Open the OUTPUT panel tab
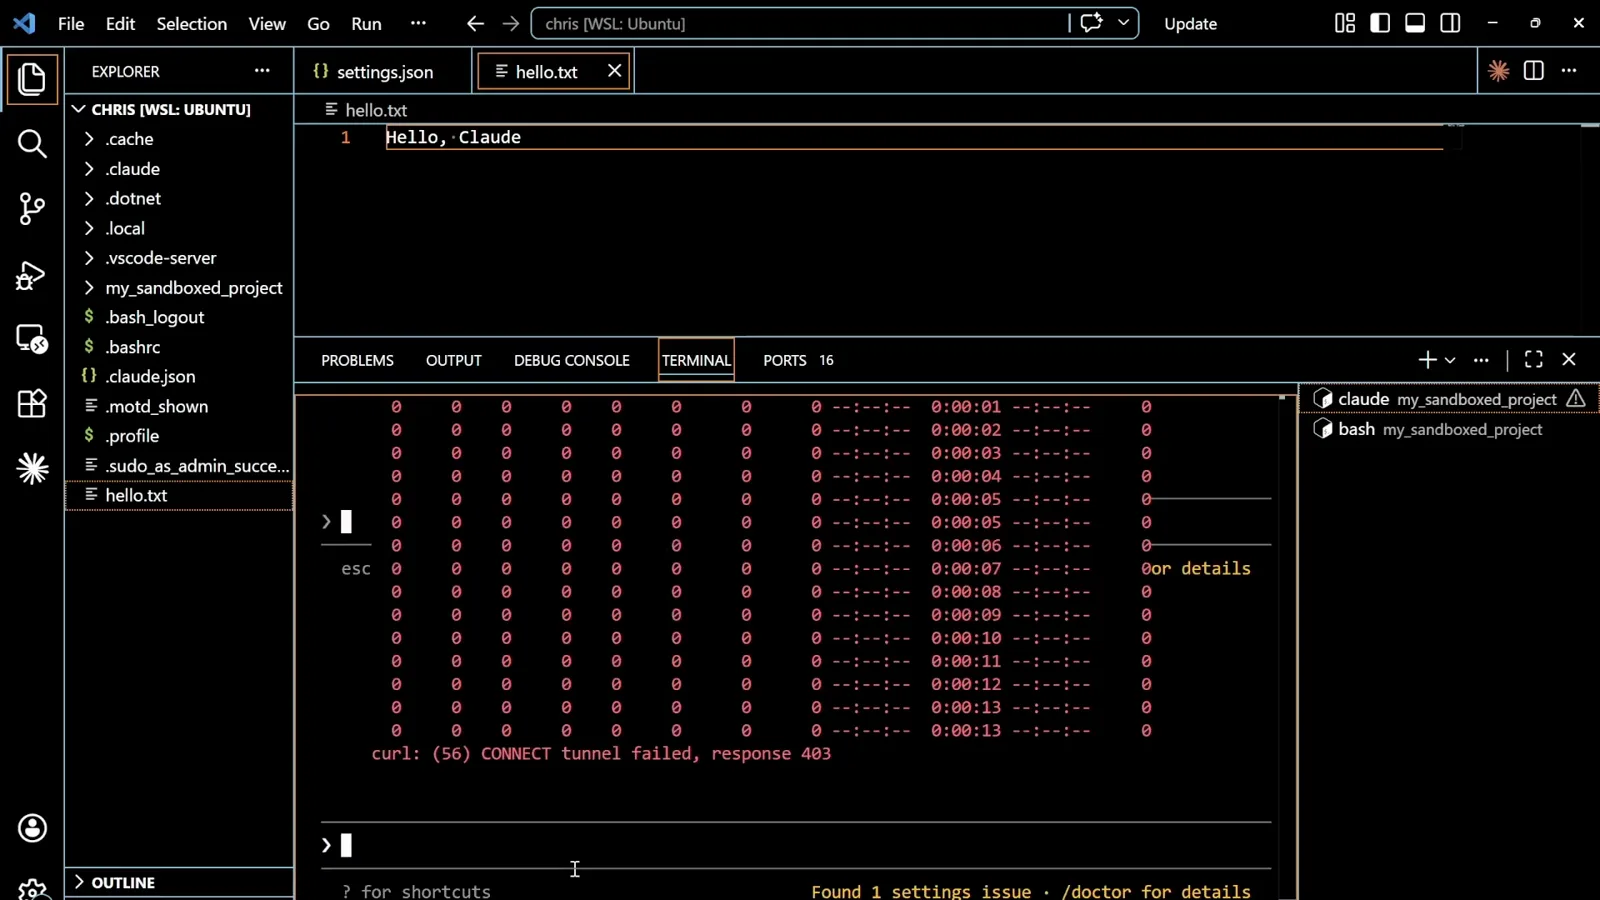 click(453, 360)
